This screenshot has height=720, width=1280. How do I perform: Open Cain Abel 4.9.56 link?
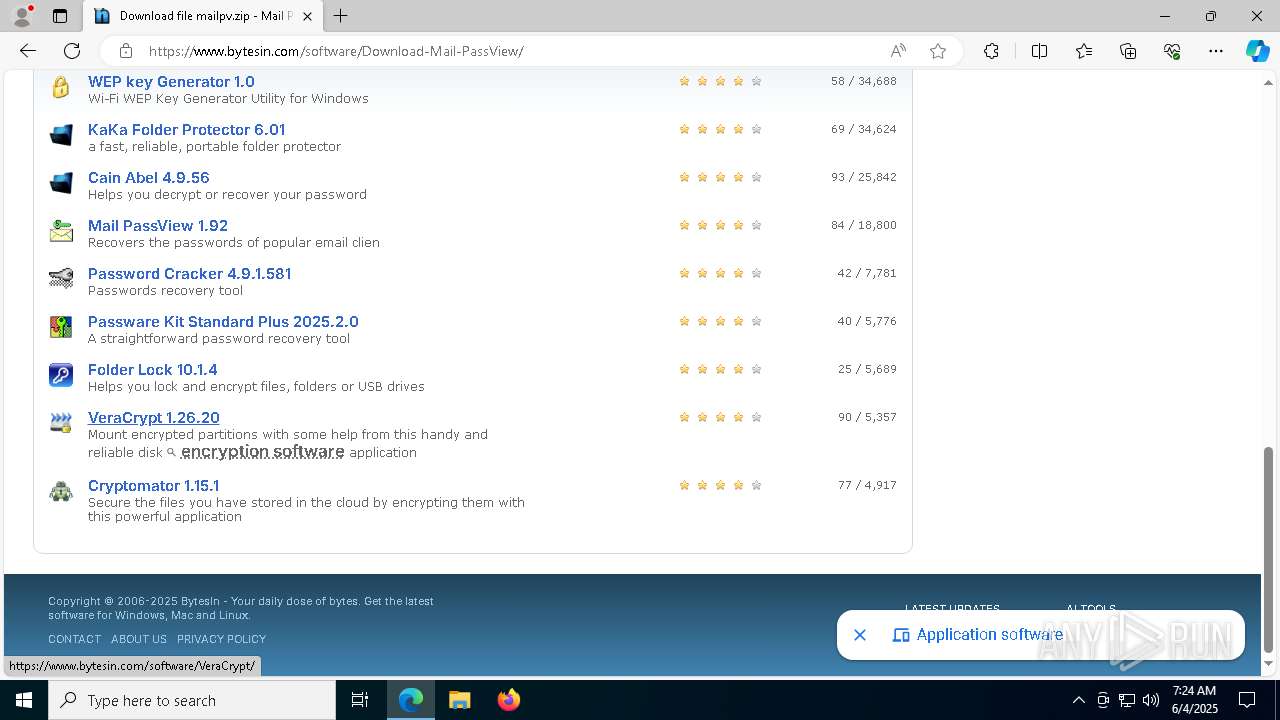click(148, 178)
